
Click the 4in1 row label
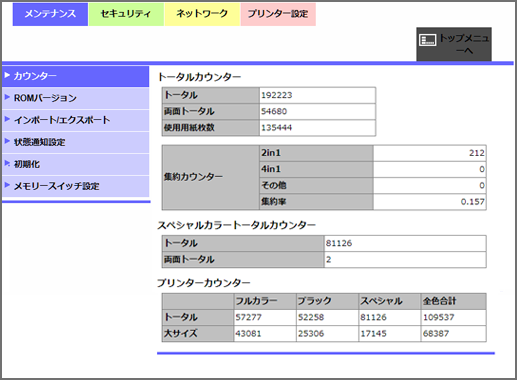click(316, 169)
